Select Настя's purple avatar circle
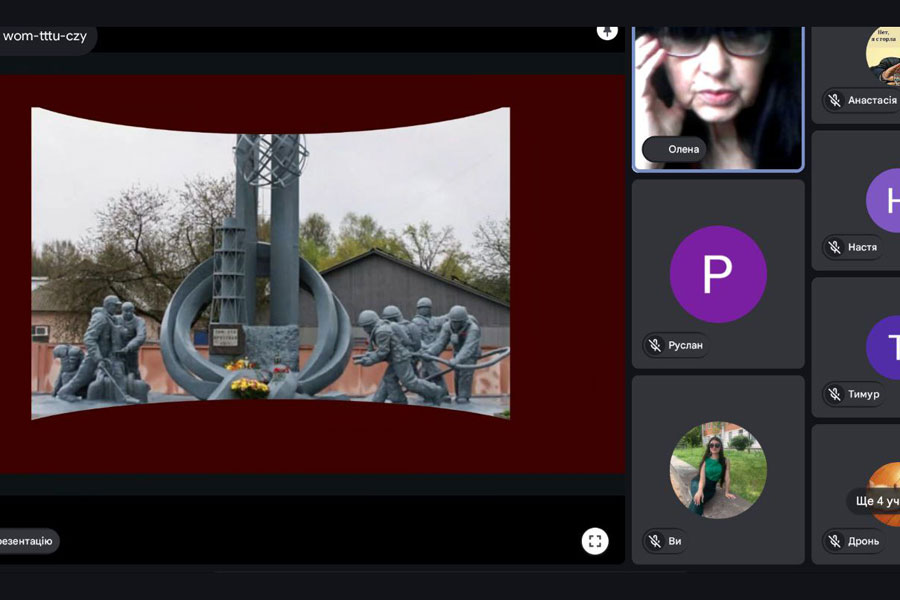Image resolution: width=900 pixels, height=600 pixels. point(884,200)
